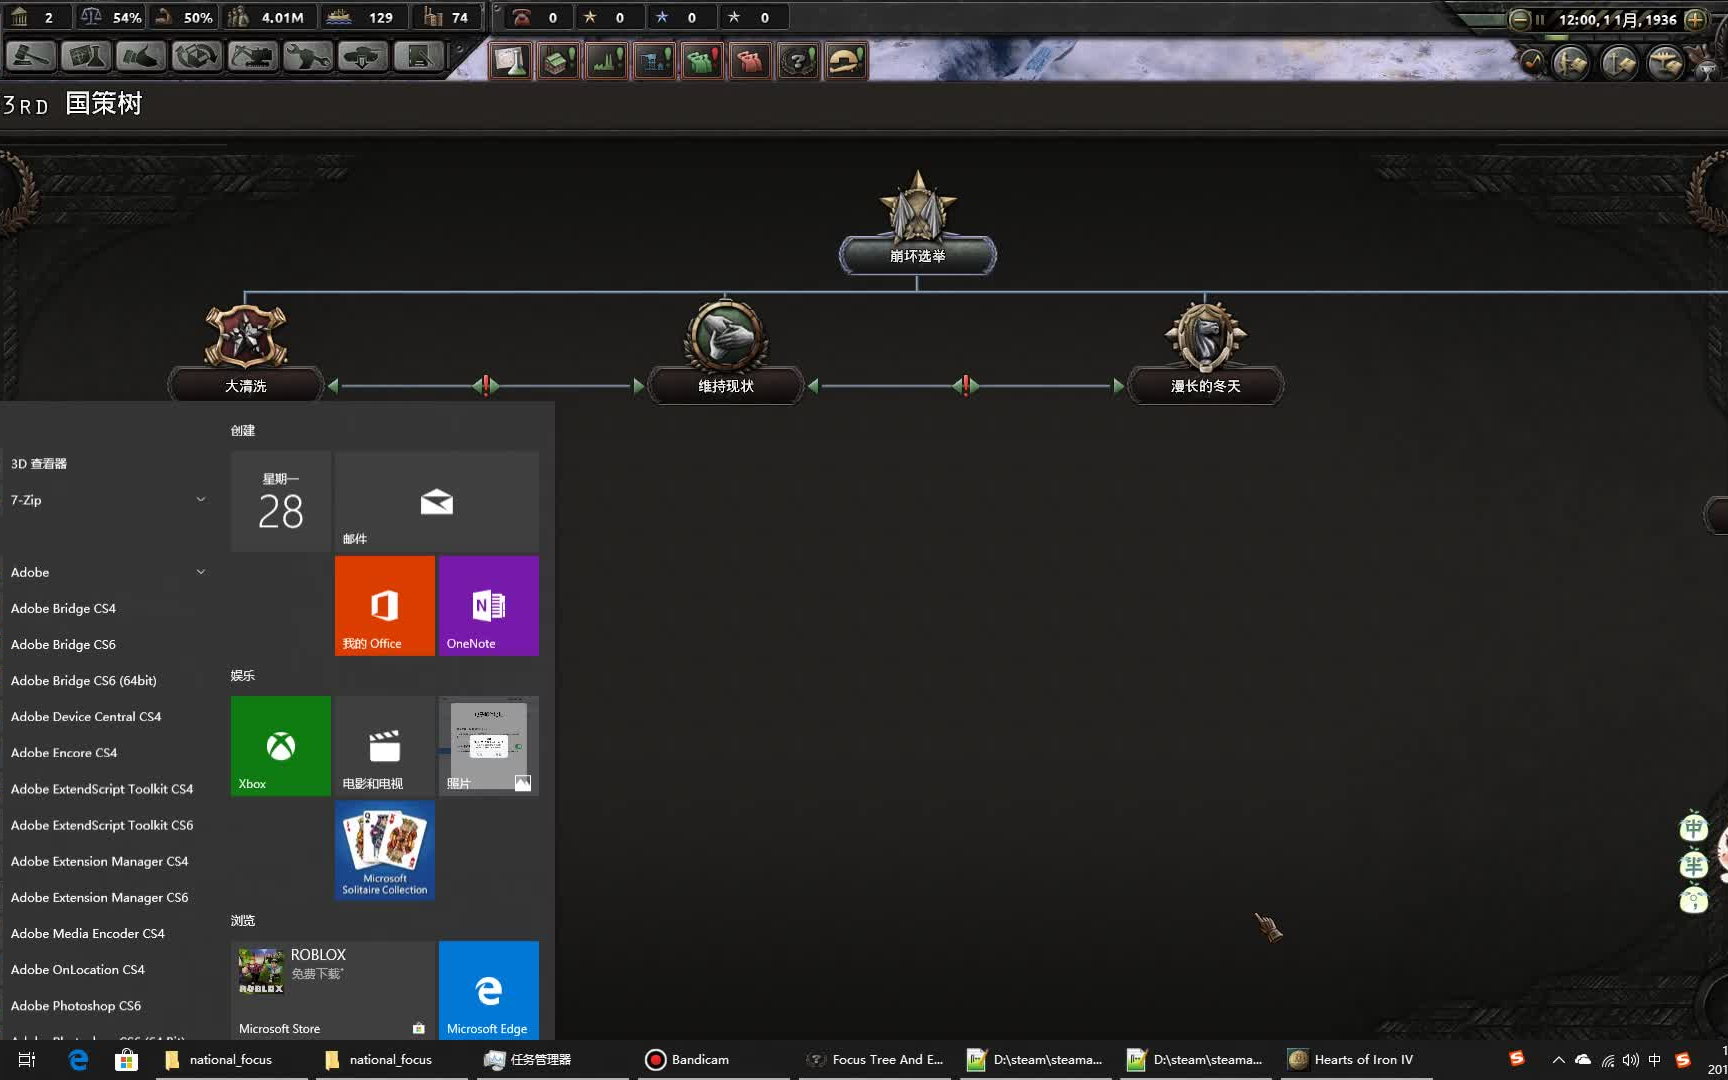Click the research alert flask icon
This screenshot has height=1080, width=1728.
[511, 61]
